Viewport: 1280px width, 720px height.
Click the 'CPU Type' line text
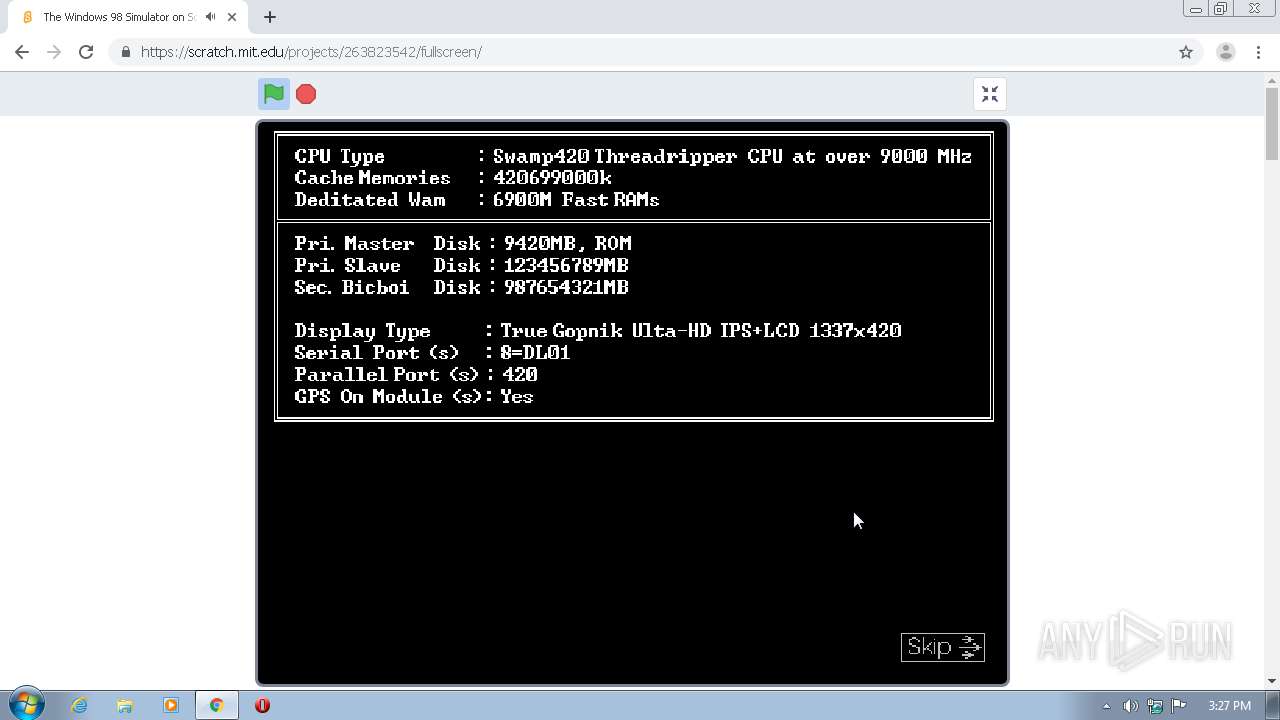point(633,156)
